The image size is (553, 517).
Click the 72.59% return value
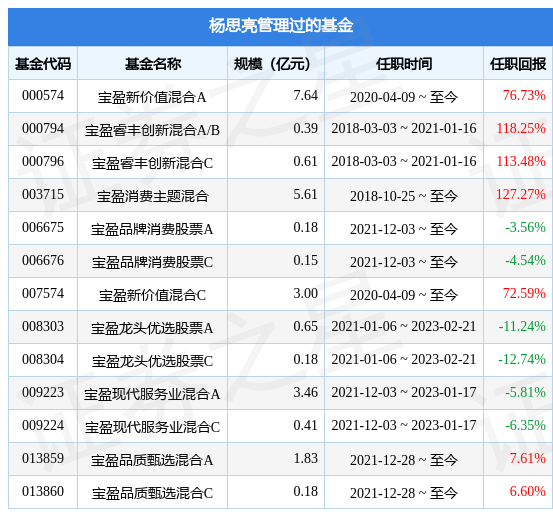(x=524, y=293)
